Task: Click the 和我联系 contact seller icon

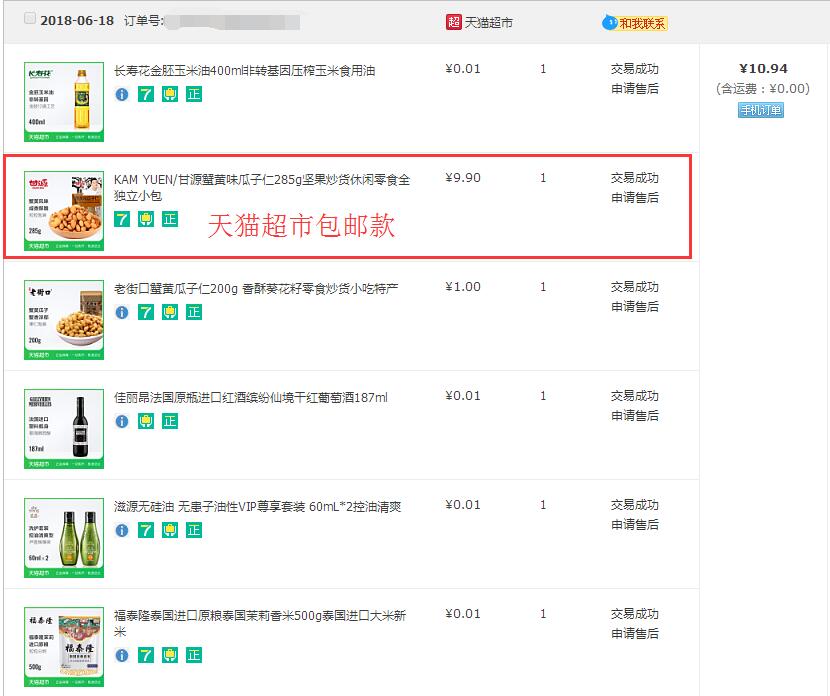Action: (635, 23)
